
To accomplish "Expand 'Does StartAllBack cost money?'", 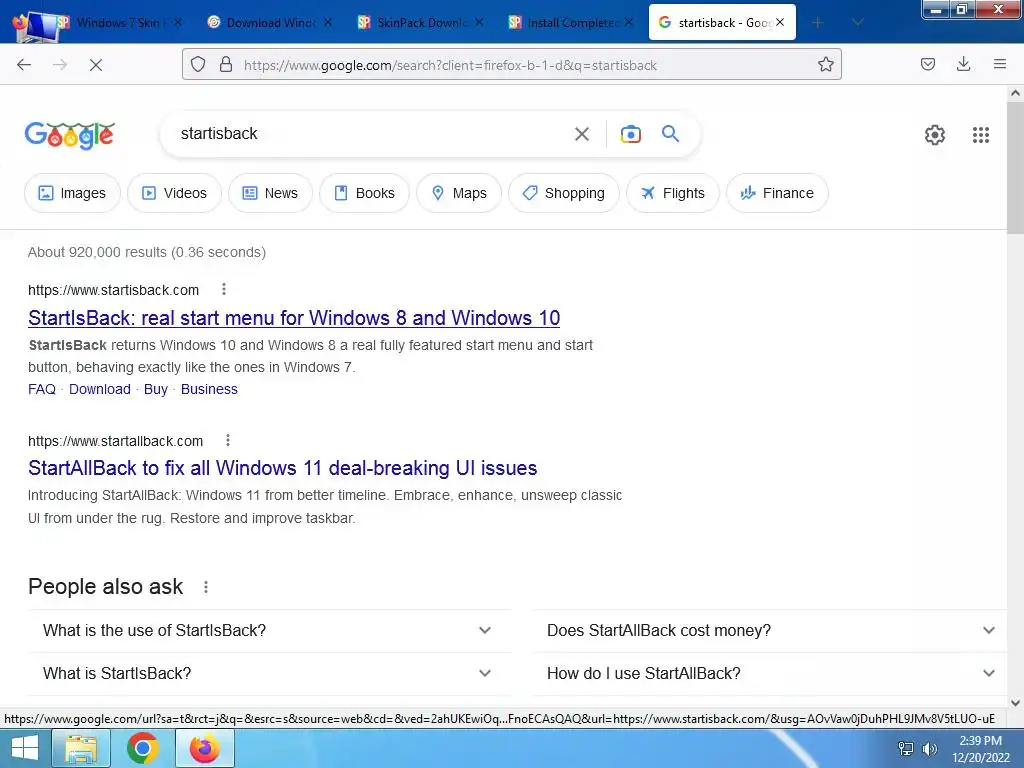I will coord(769,630).
